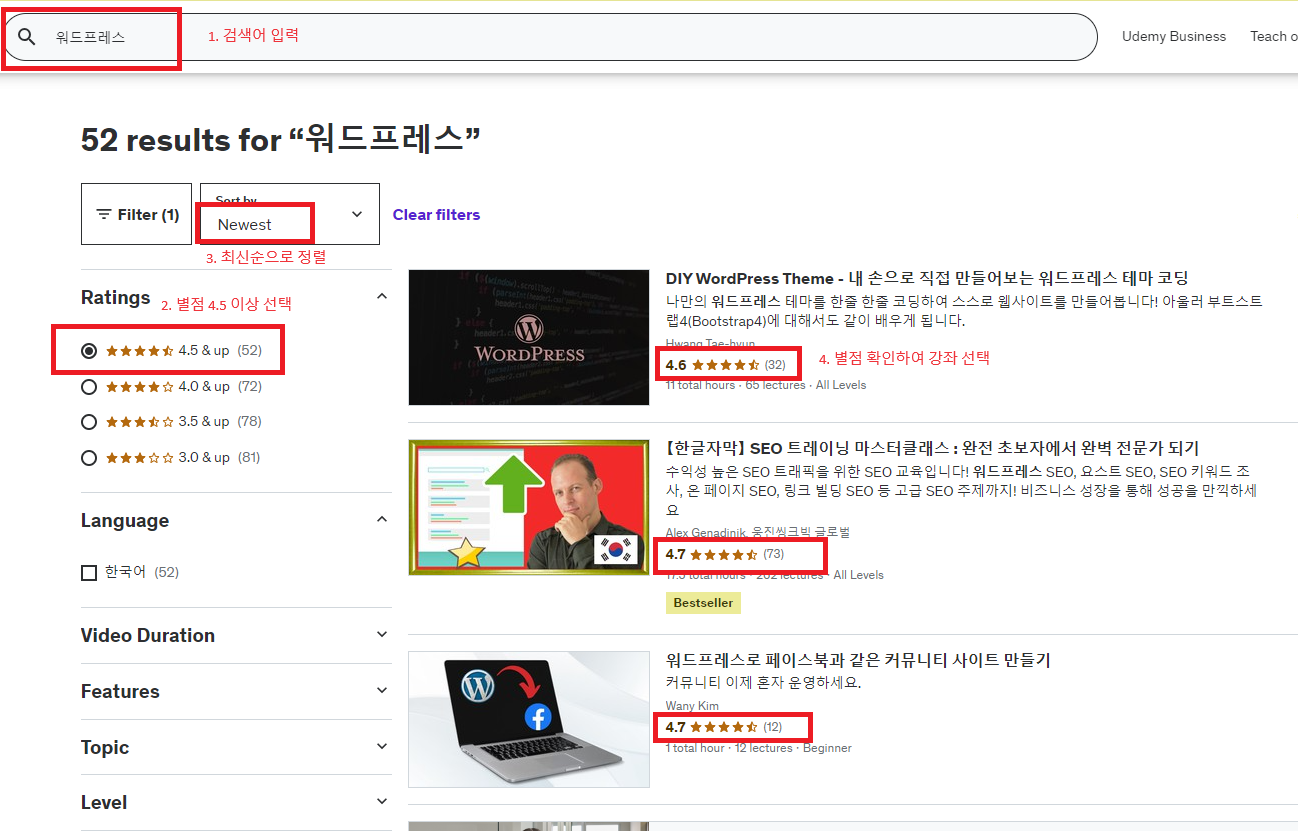Click the 4.7 (73) rating stars
The width and height of the screenshot is (1298, 831).
(x=723, y=554)
